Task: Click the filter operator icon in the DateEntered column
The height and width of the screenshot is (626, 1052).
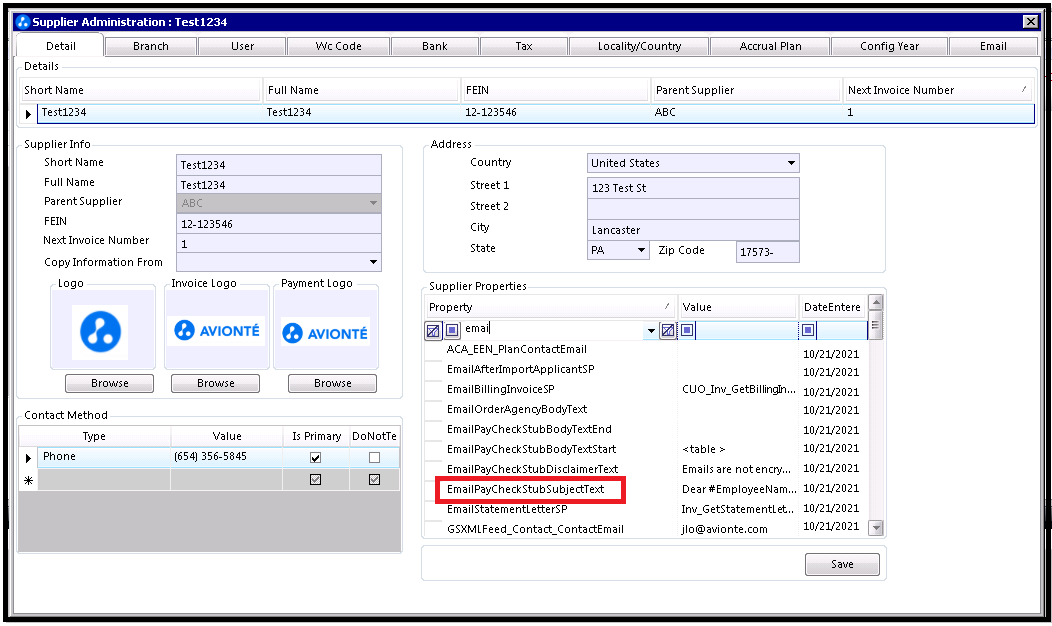Action: click(808, 330)
